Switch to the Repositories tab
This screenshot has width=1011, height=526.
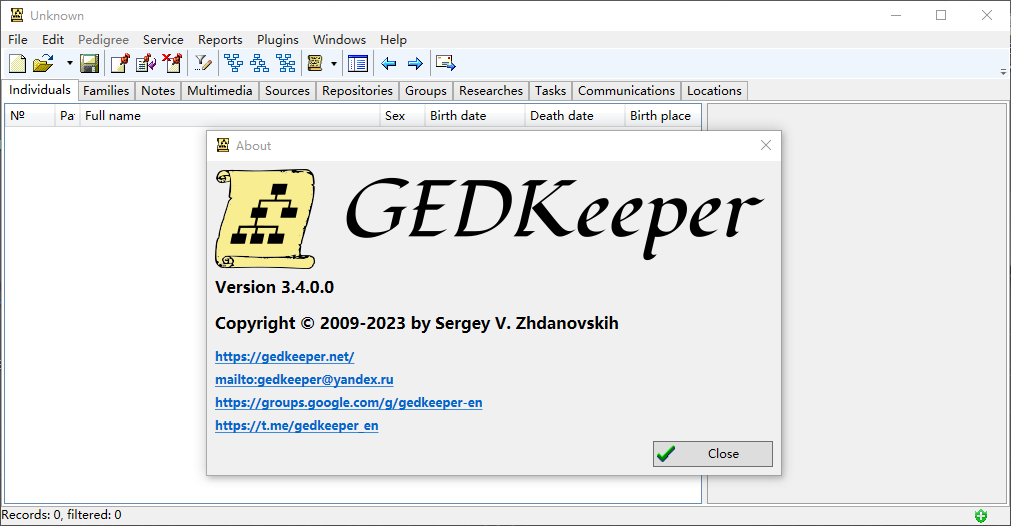point(357,91)
